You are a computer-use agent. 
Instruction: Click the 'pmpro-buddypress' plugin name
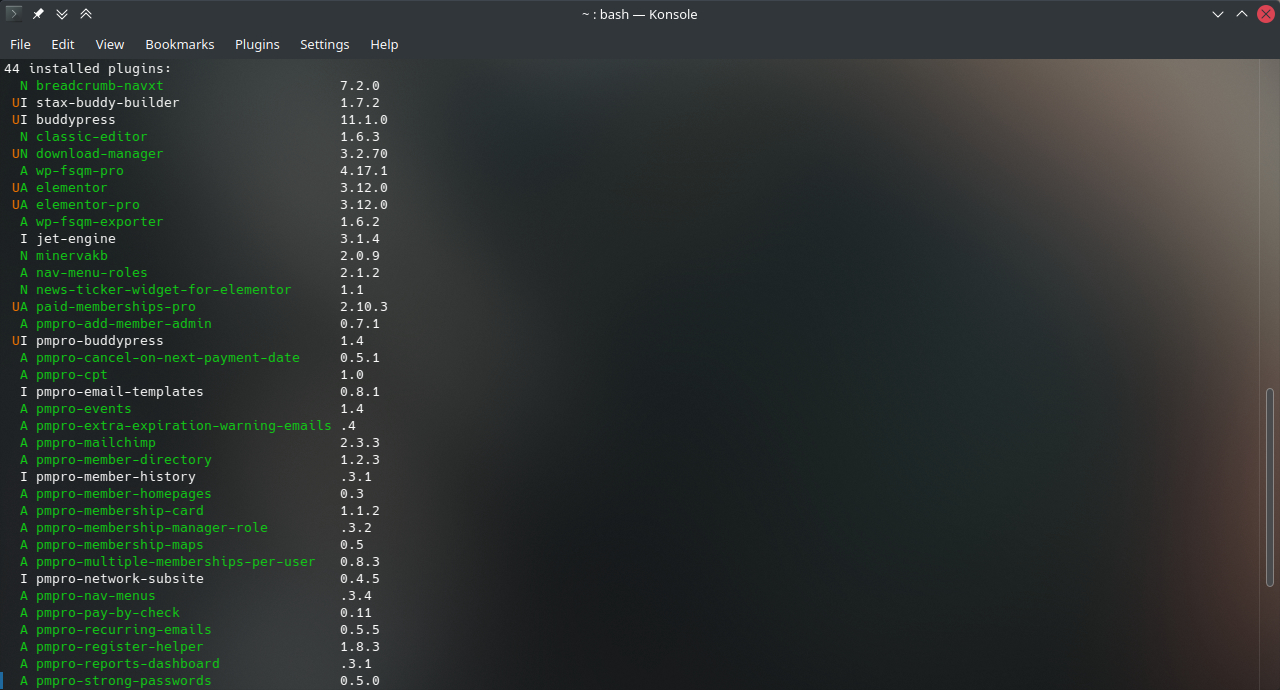[100, 341]
